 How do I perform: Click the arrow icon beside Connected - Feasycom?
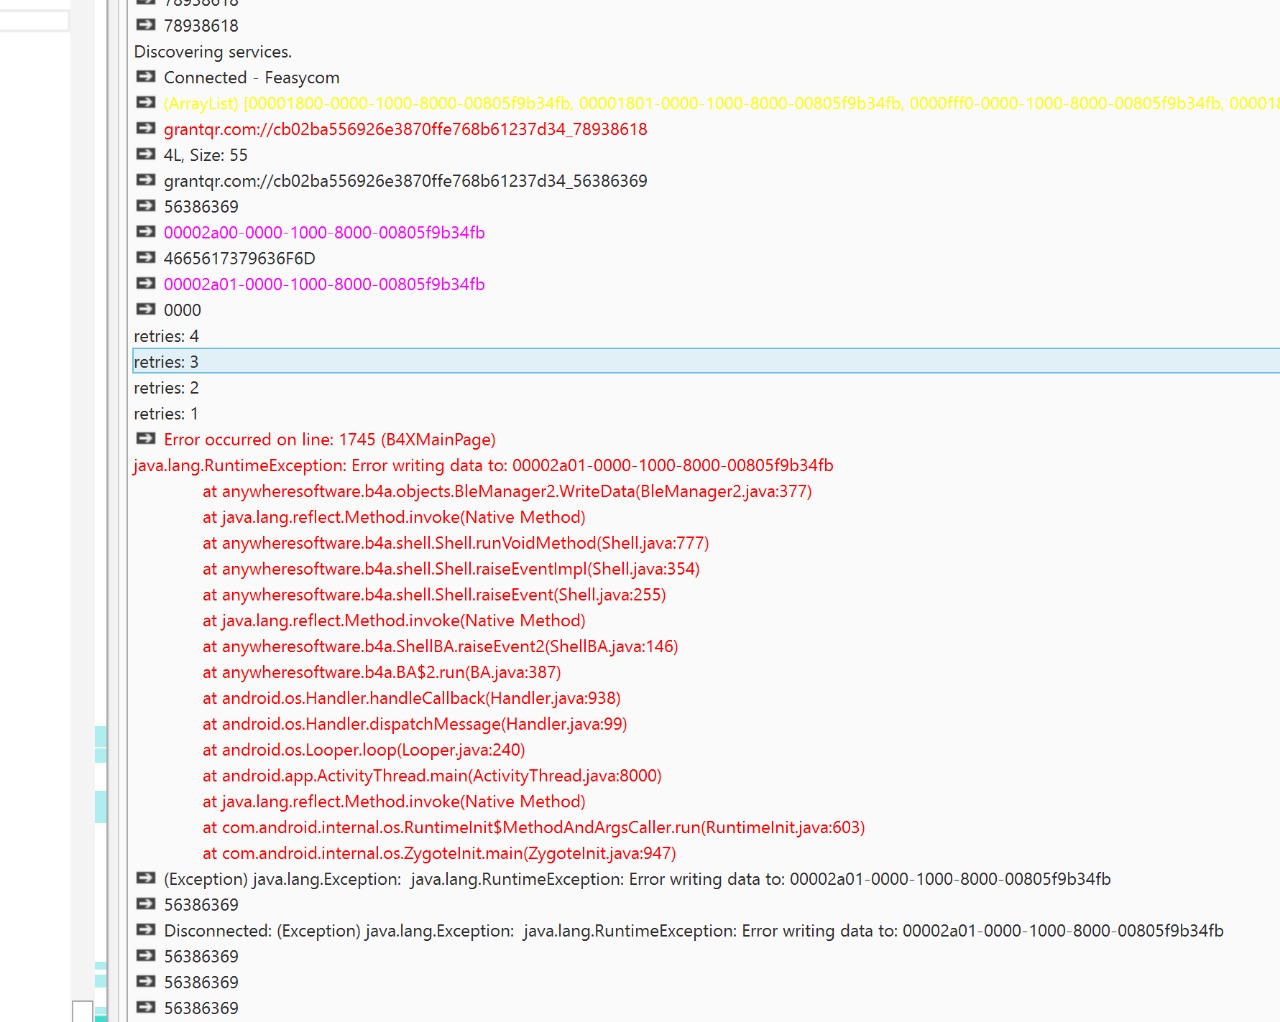click(146, 77)
